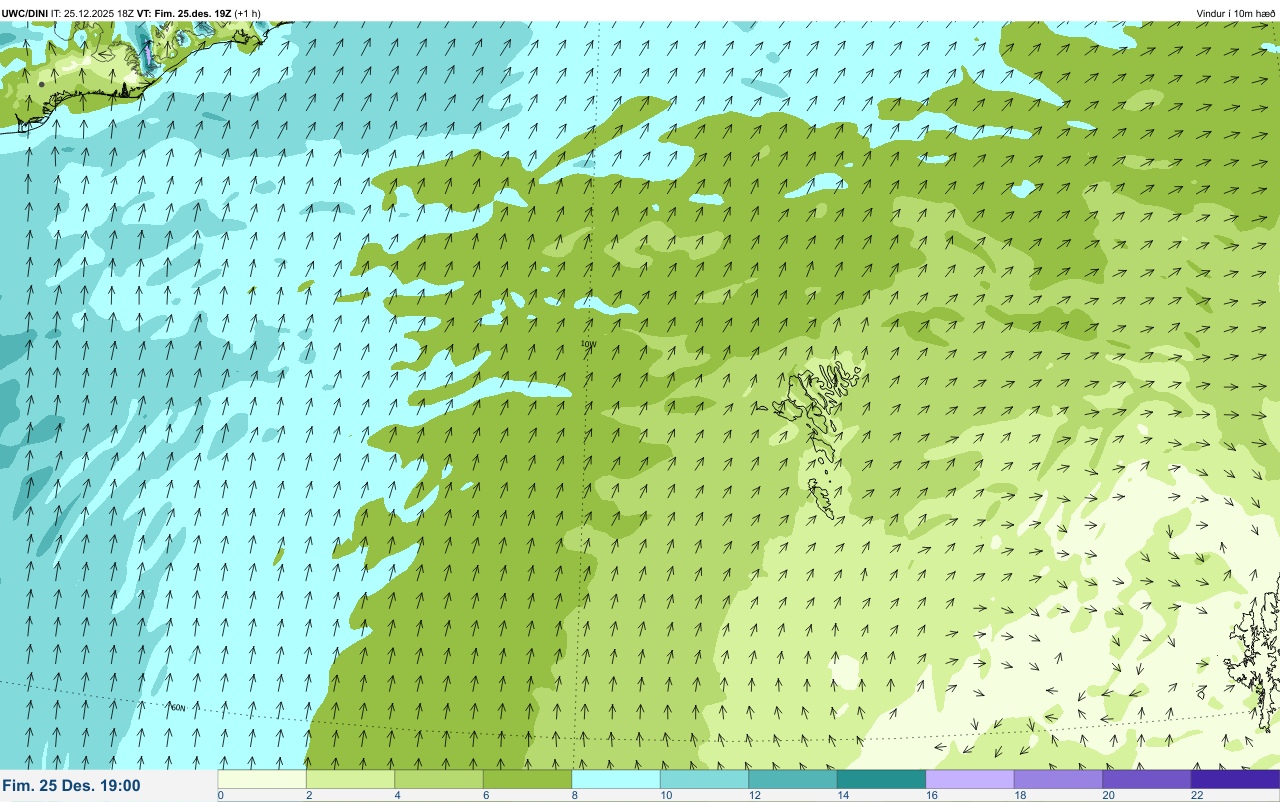Click the light green 2–4 legend swatch
This screenshot has height=802, width=1280.
click(x=350, y=779)
